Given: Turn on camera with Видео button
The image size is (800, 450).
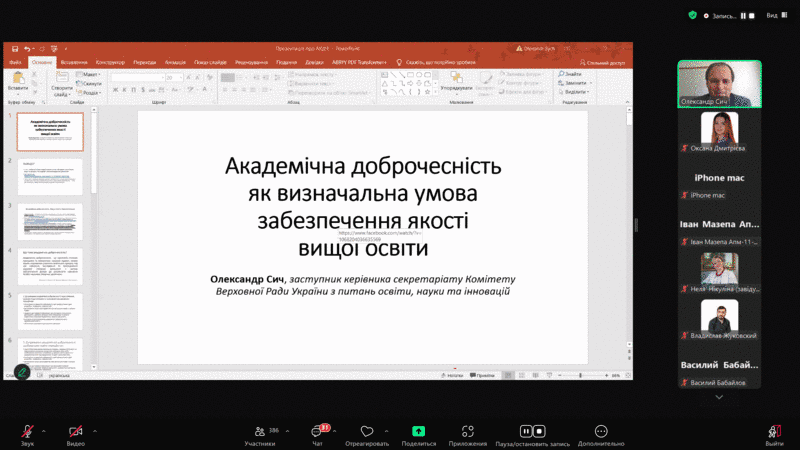Looking at the screenshot, I should 75,431.
